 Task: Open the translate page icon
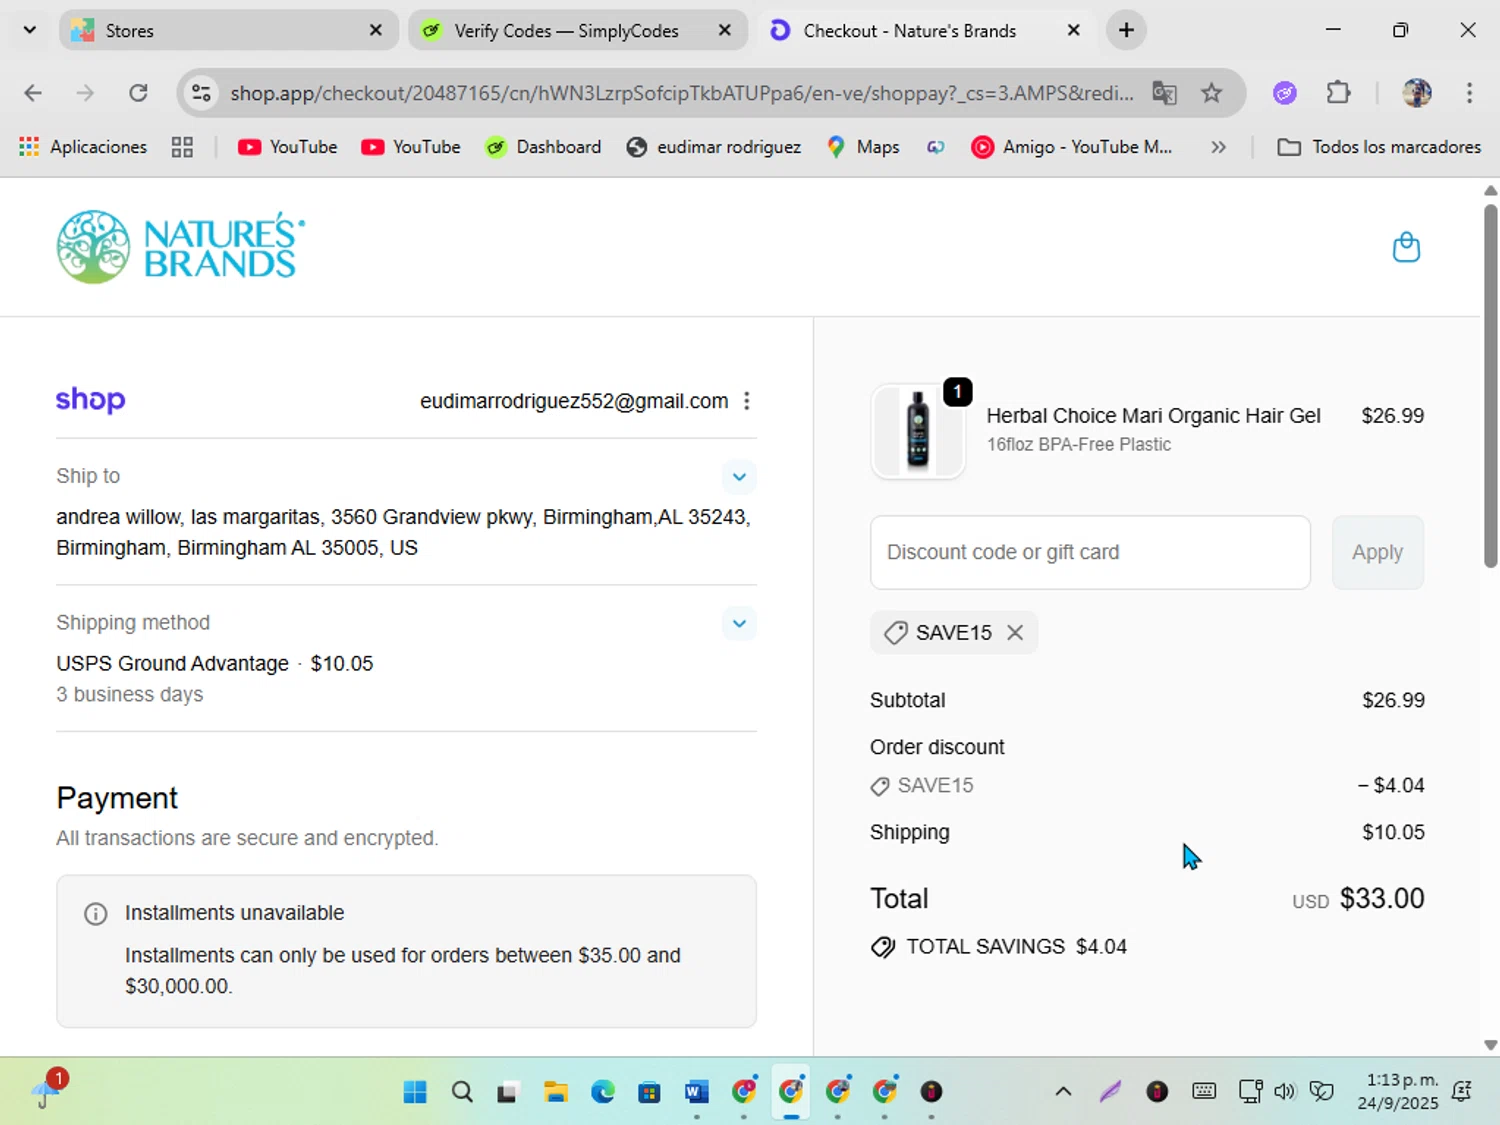pos(1164,93)
